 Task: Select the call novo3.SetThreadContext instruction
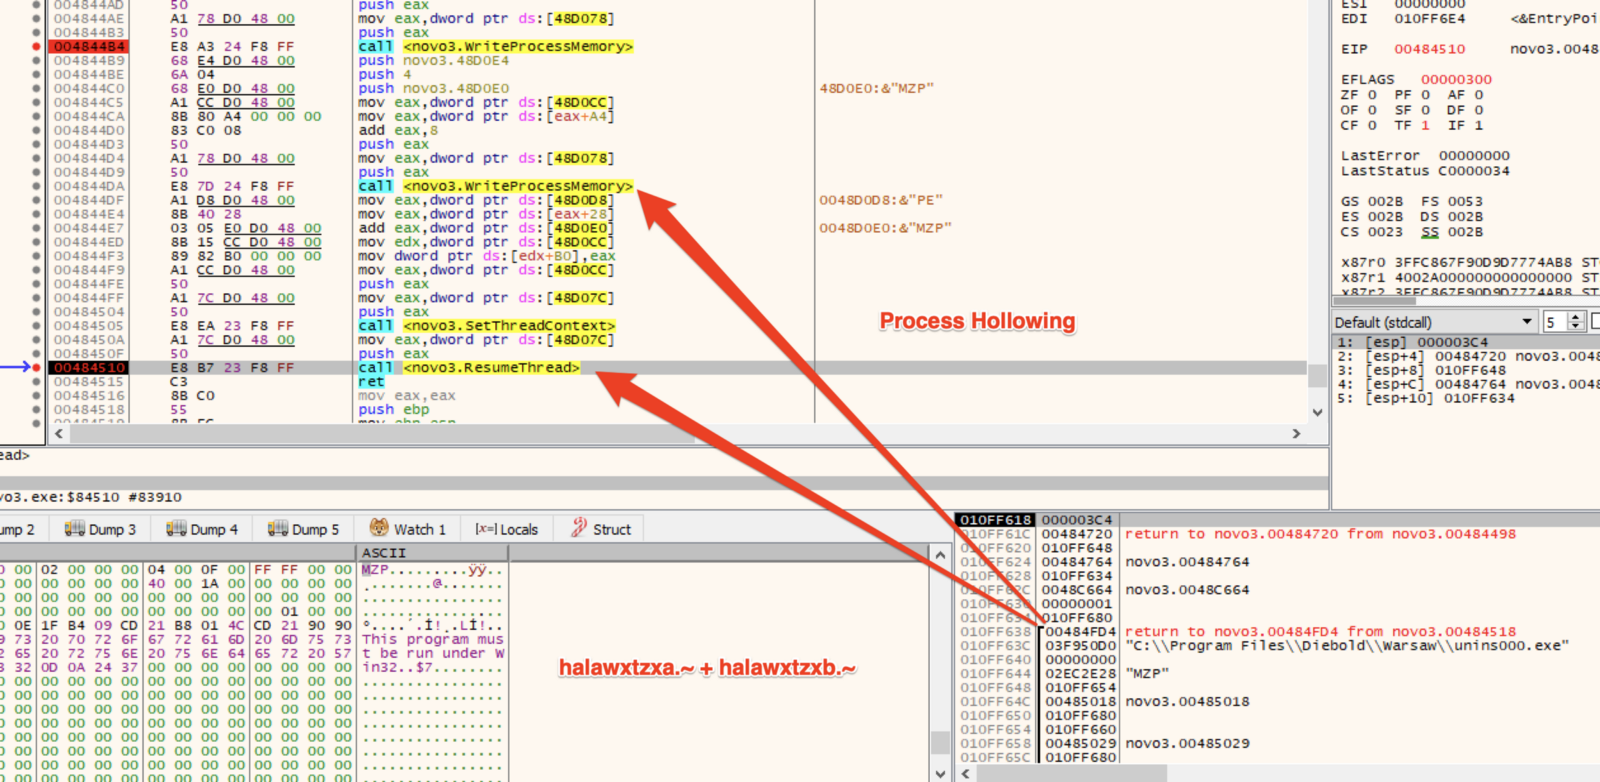coord(487,326)
